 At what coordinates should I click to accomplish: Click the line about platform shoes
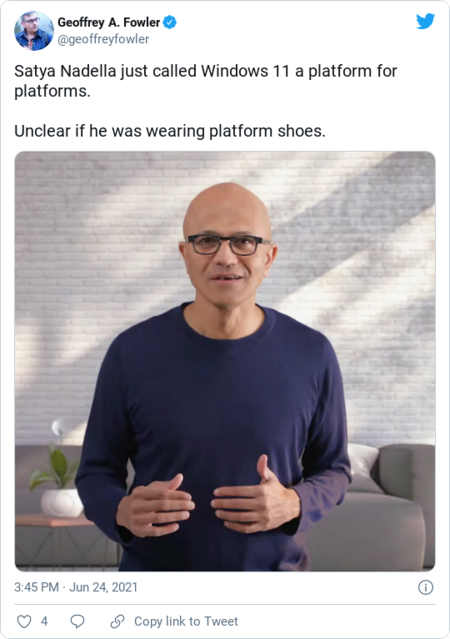(170, 131)
